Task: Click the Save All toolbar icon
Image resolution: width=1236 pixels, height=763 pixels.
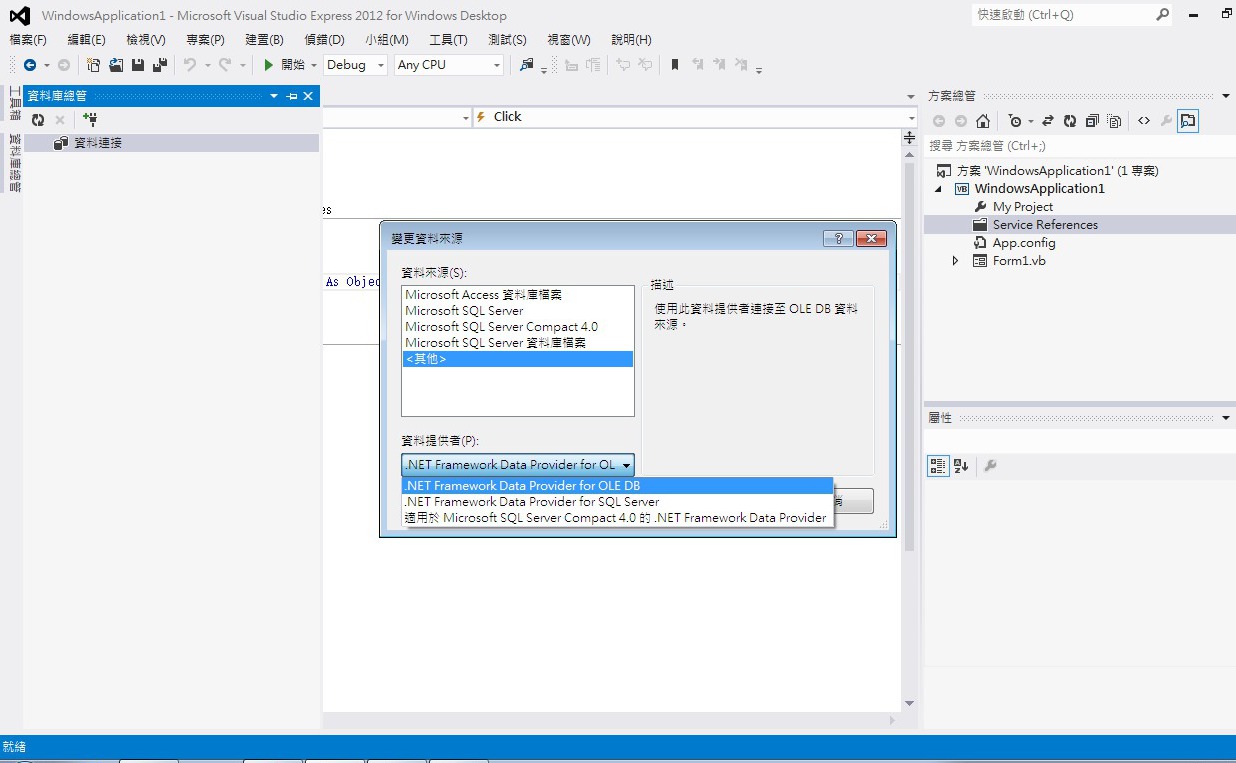Action: click(x=160, y=65)
